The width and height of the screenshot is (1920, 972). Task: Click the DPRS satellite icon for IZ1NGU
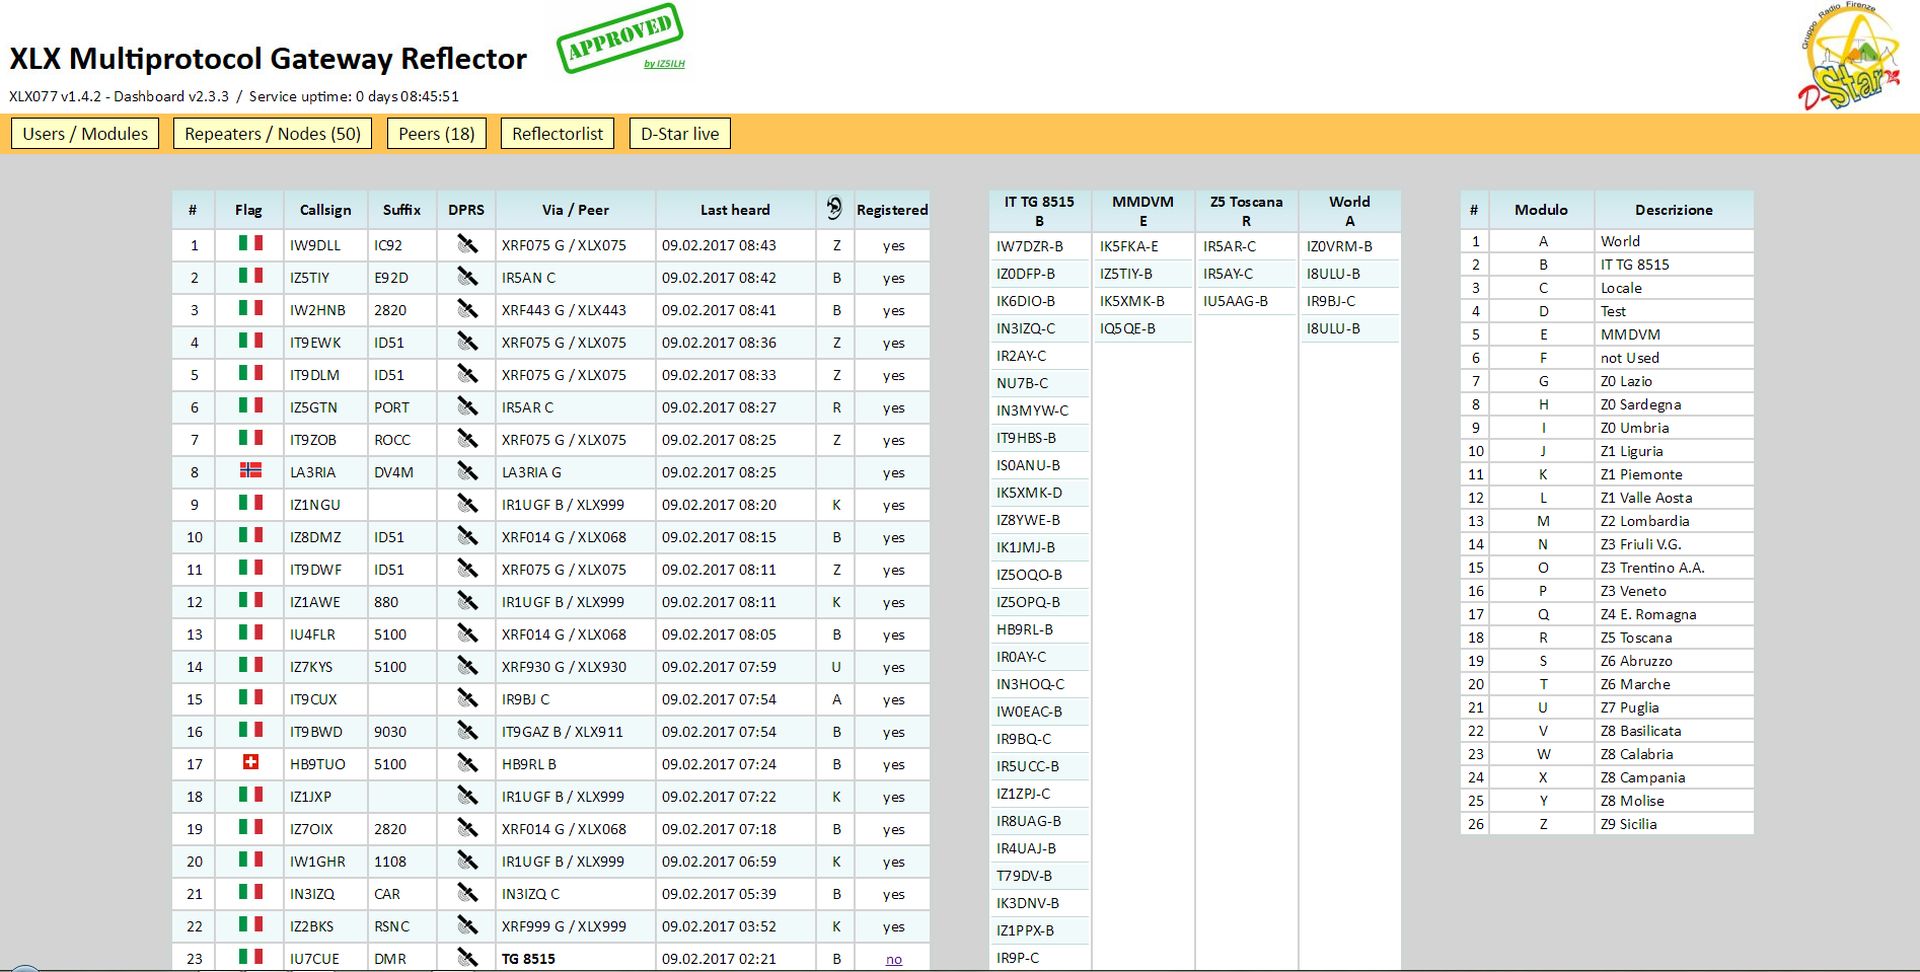(467, 504)
